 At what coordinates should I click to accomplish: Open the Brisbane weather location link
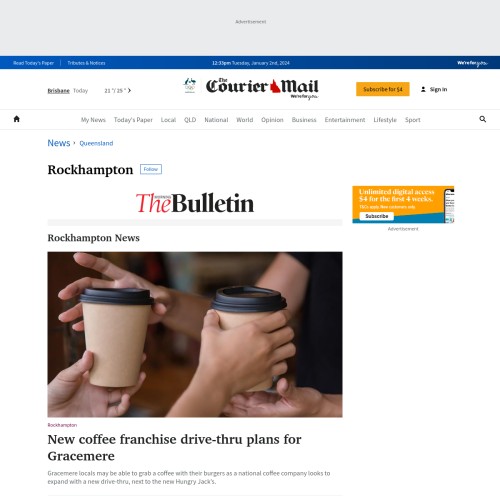(58, 91)
